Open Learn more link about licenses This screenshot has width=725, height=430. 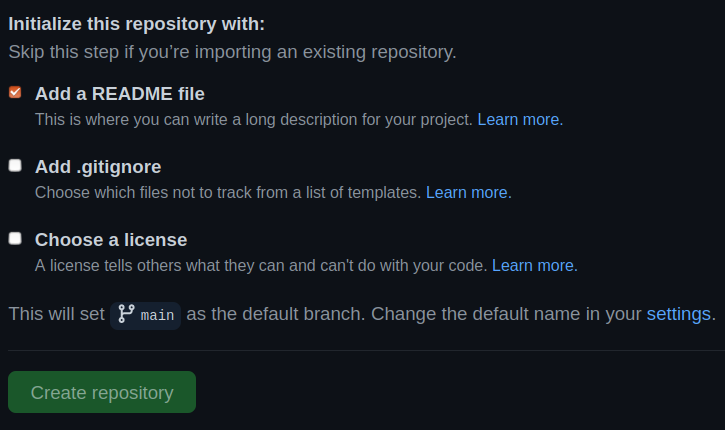point(533,266)
